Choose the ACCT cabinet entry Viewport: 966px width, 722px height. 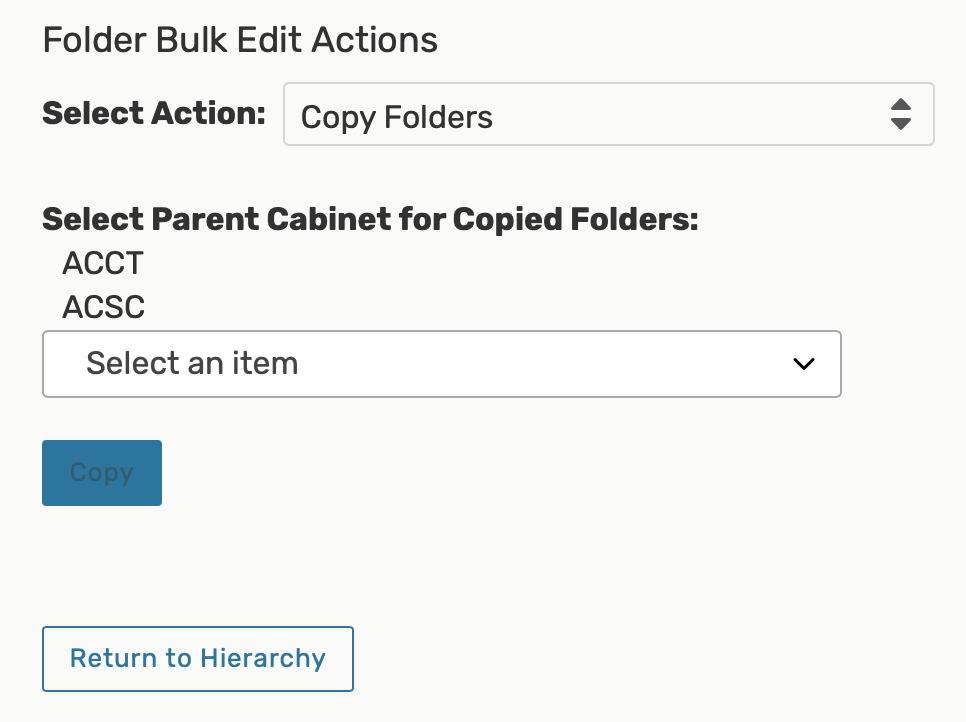pyautogui.click(x=103, y=264)
